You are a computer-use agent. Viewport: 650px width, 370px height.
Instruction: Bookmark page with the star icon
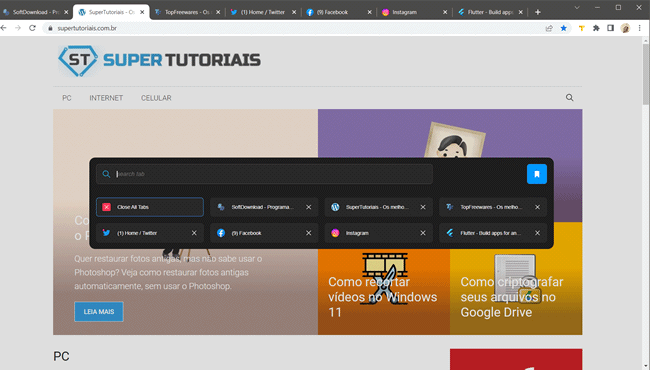(x=563, y=28)
